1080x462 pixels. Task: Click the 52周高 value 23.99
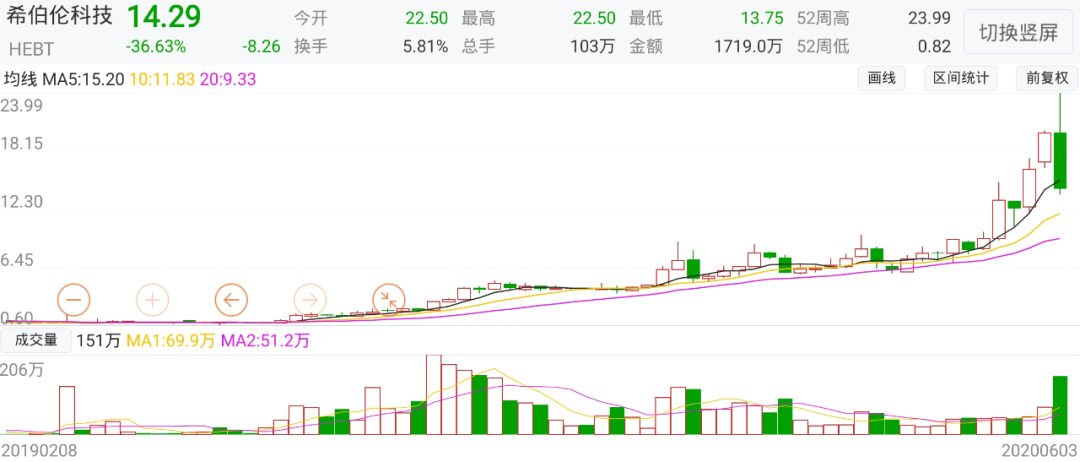930,19
